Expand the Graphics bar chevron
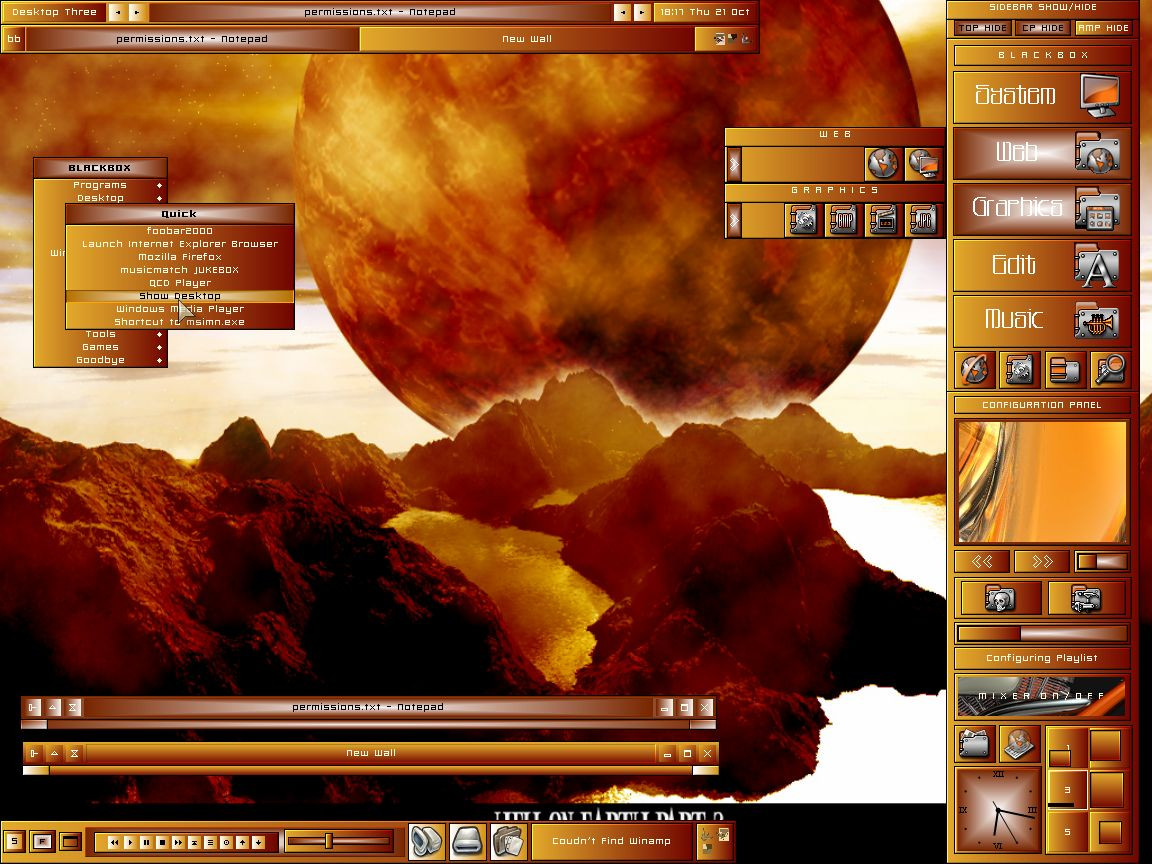1152x864 pixels. [x=733, y=220]
